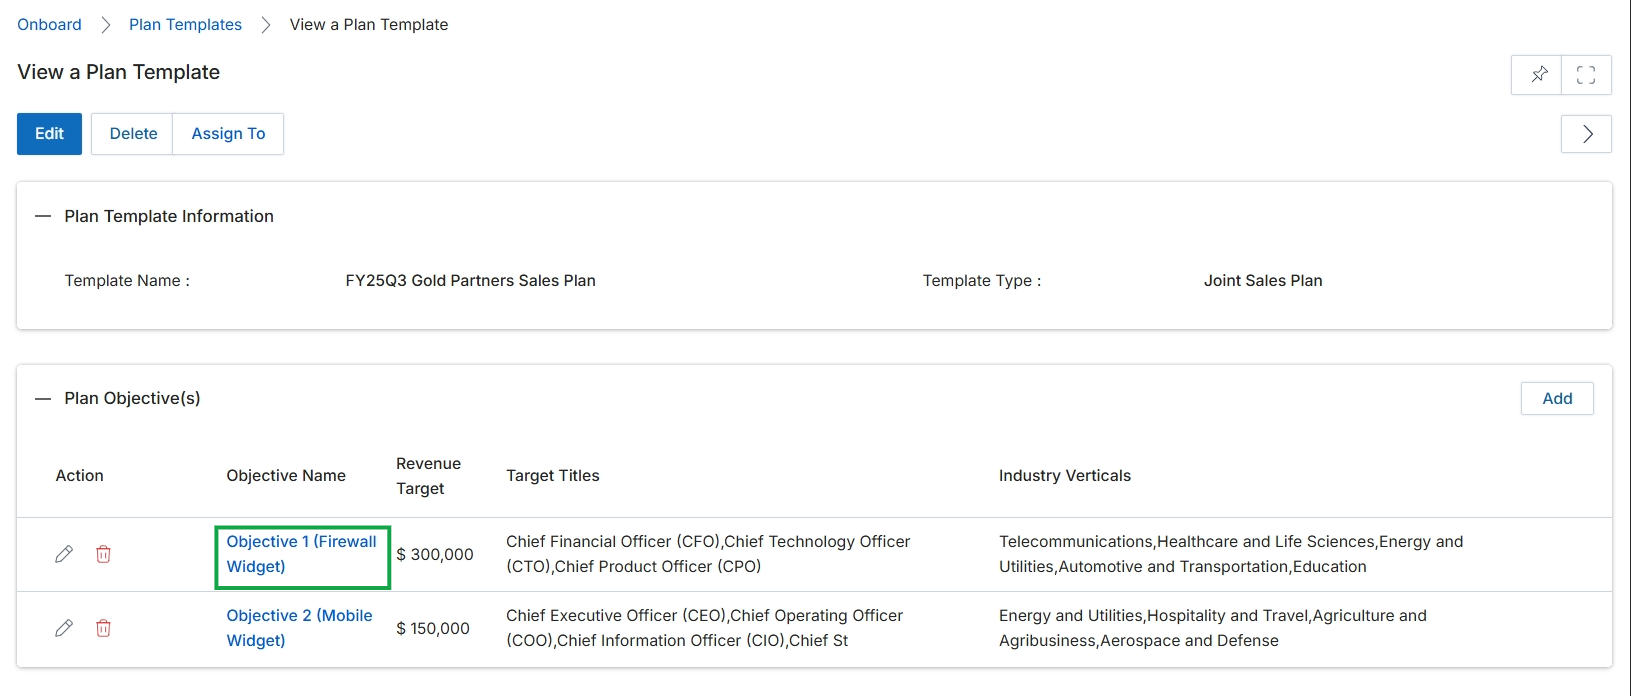Image resolution: width=1631 pixels, height=696 pixels.
Task: Click the pin icon at top right
Action: (1537, 75)
